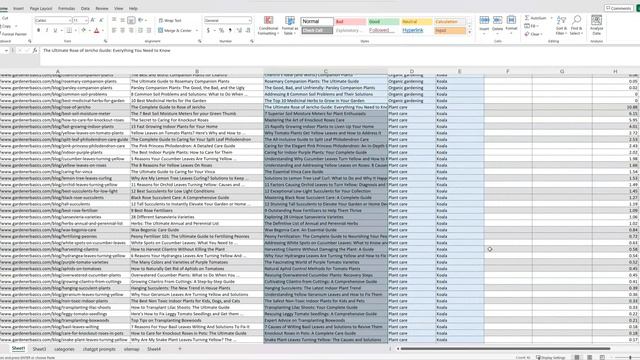The width and height of the screenshot is (640, 360).
Task: Click the Delete cells button
Action: (498, 24)
